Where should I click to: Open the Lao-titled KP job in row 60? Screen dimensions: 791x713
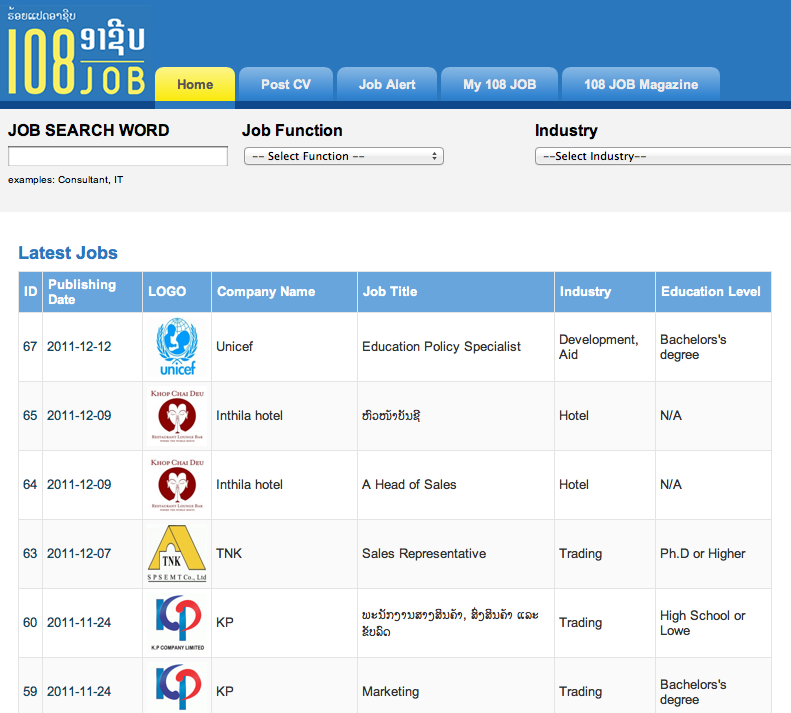[450, 623]
